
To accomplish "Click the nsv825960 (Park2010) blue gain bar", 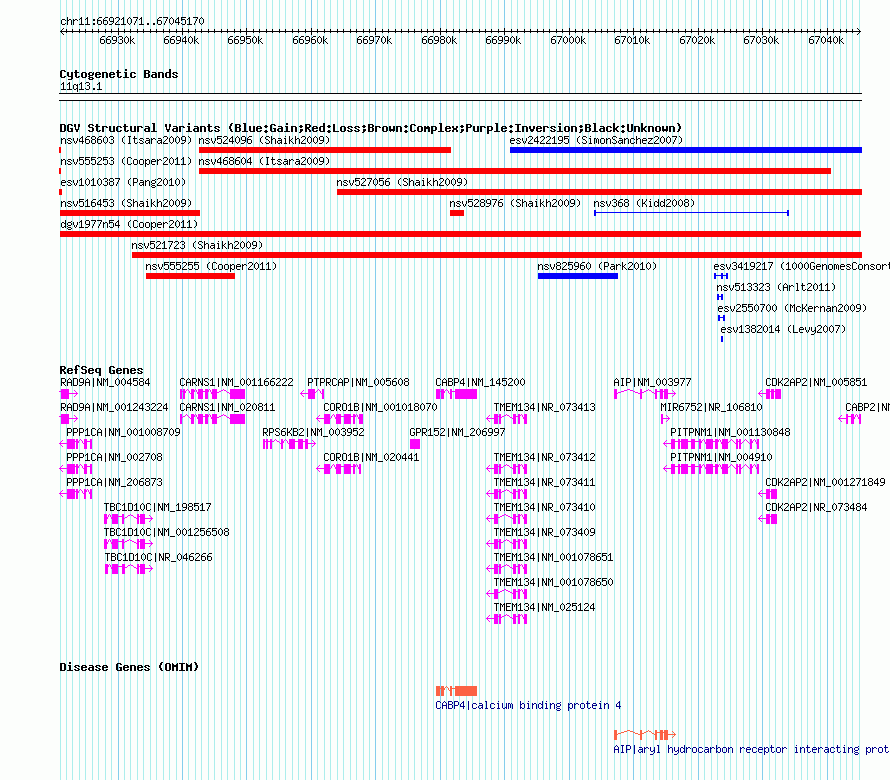I will point(578,276).
